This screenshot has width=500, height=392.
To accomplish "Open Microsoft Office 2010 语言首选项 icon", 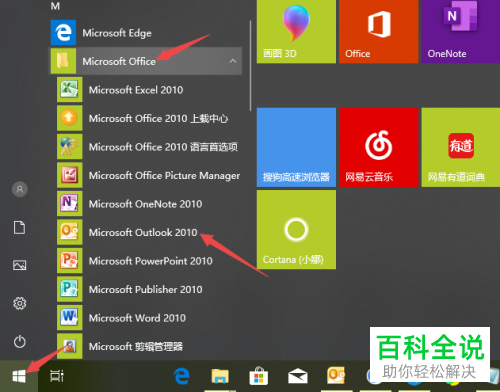I will tap(70, 147).
